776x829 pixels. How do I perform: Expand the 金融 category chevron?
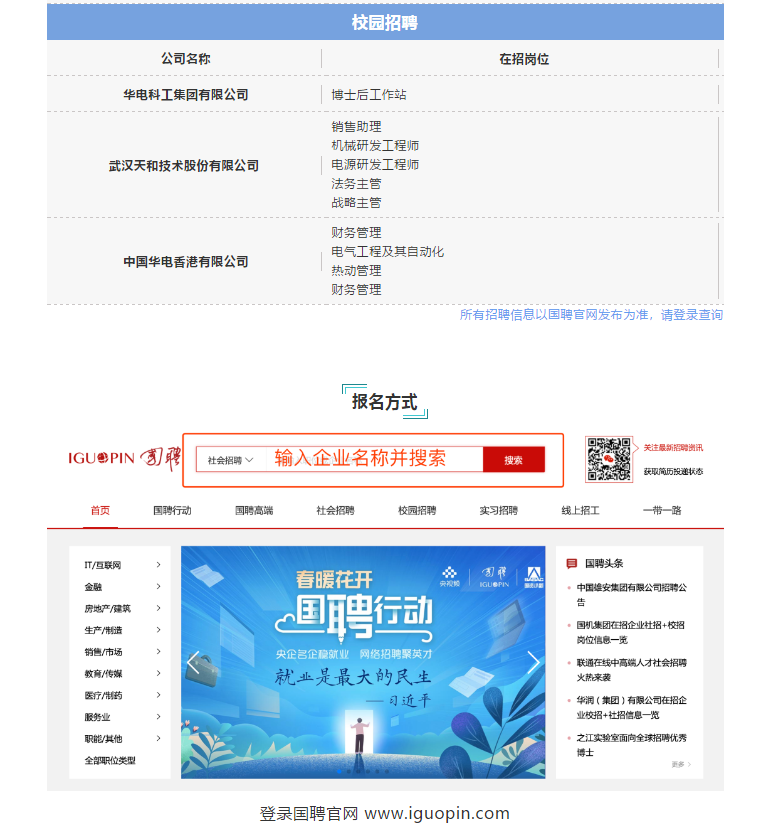(158, 587)
